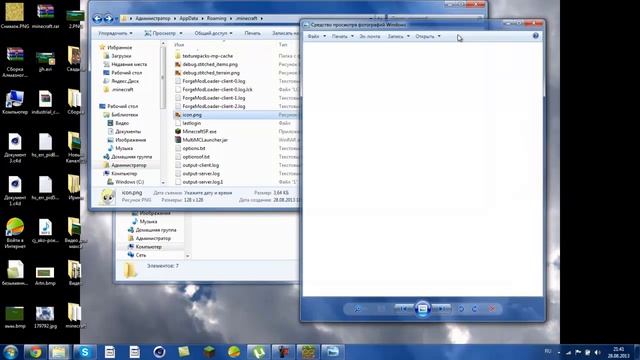Image resolution: width=640 pixels, height=360 pixels.
Task: Open the Запись menu in Photo Viewer
Action: pos(398,36)
